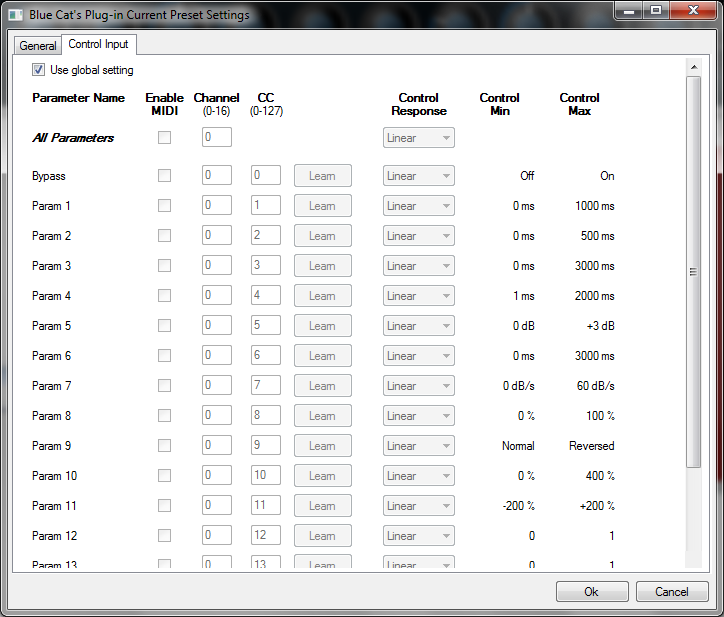Screen dimensions: 724x617
Task: Click Learn for Param 7
Action: [323, 386]
